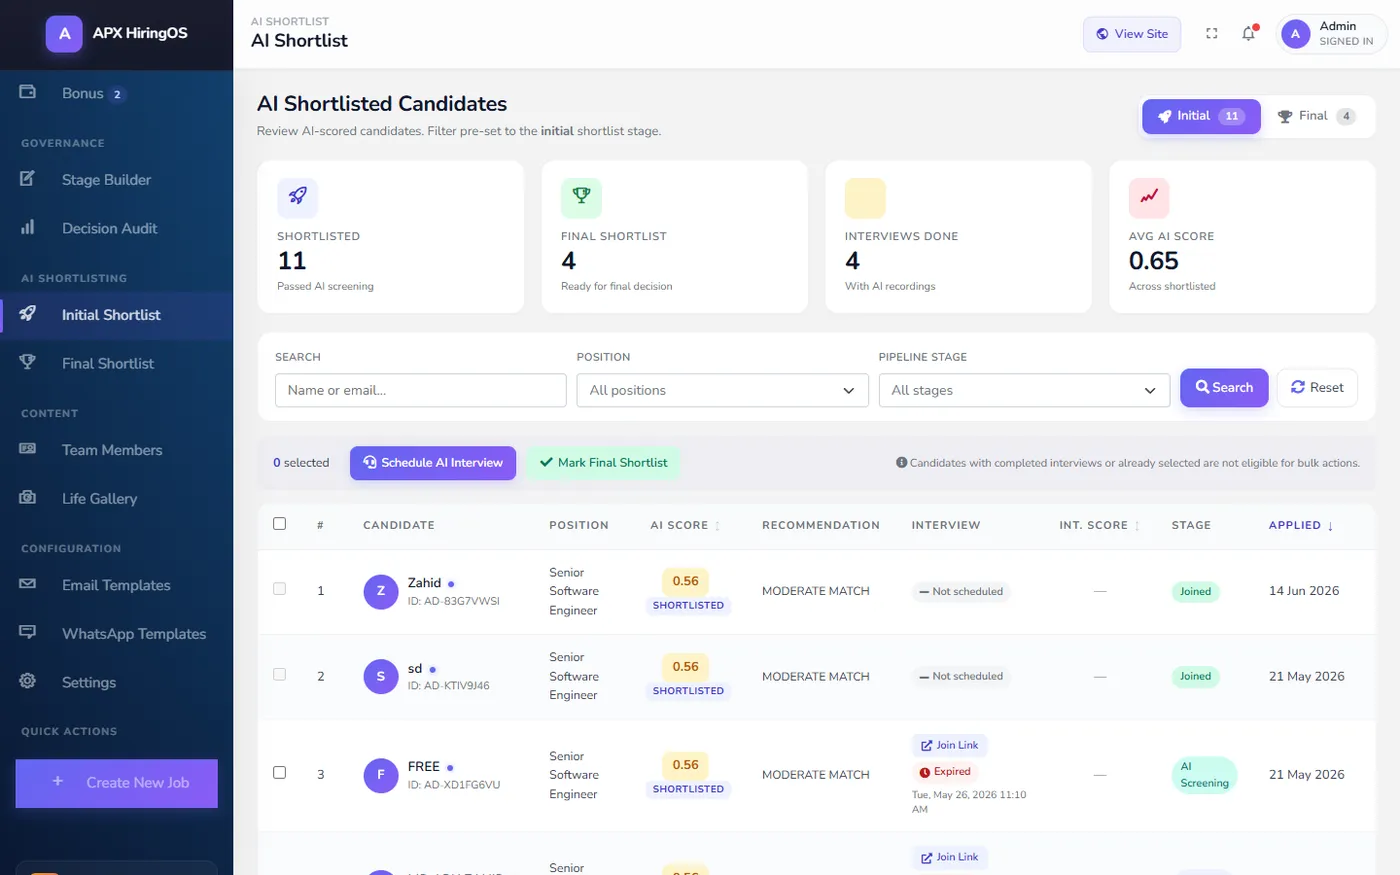This screenshot has height=875, width=1400.
Task: Click the Search button
Action: coord(1224,388)
